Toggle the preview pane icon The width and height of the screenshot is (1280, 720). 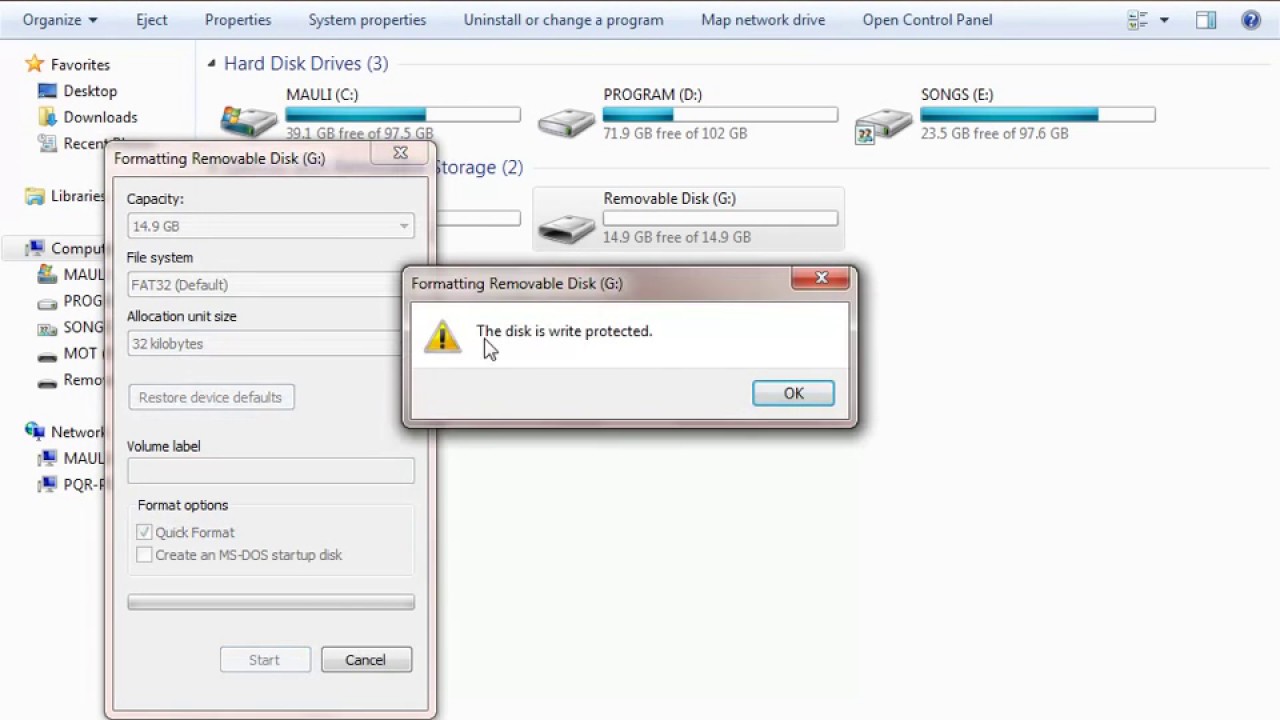pos(1206,20)
